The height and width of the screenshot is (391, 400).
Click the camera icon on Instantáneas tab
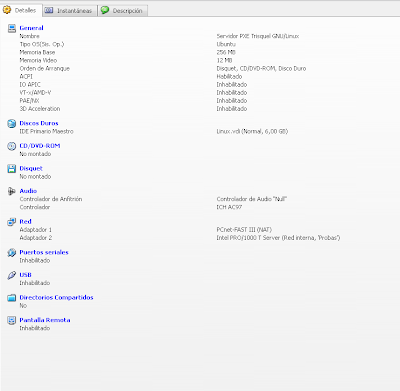click(49, 10)
